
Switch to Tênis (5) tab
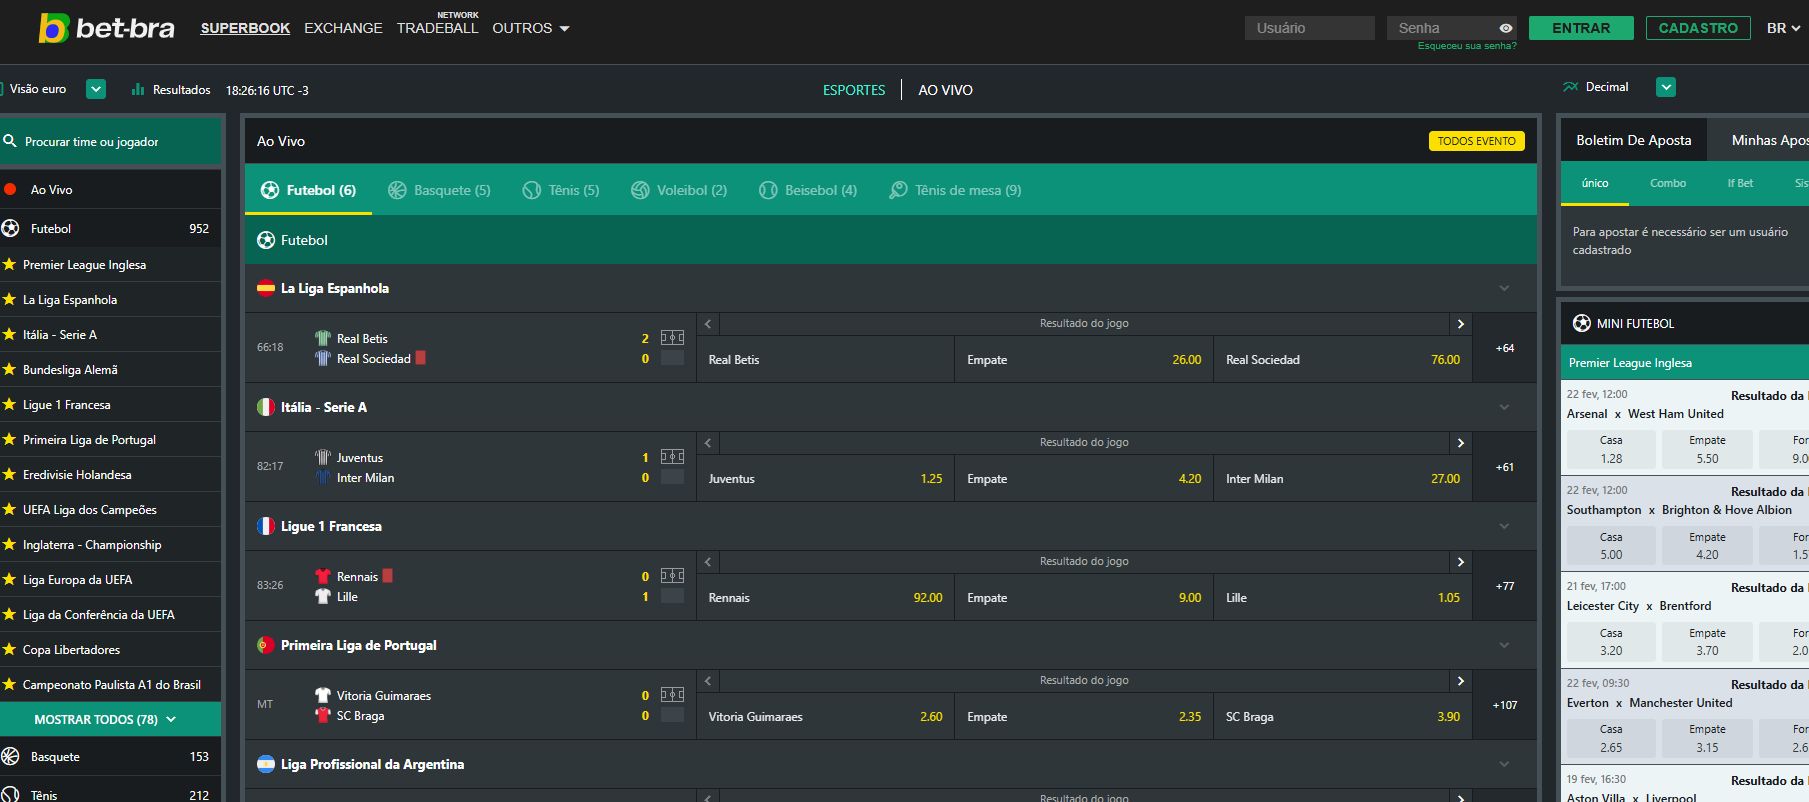tap(561, 190)
